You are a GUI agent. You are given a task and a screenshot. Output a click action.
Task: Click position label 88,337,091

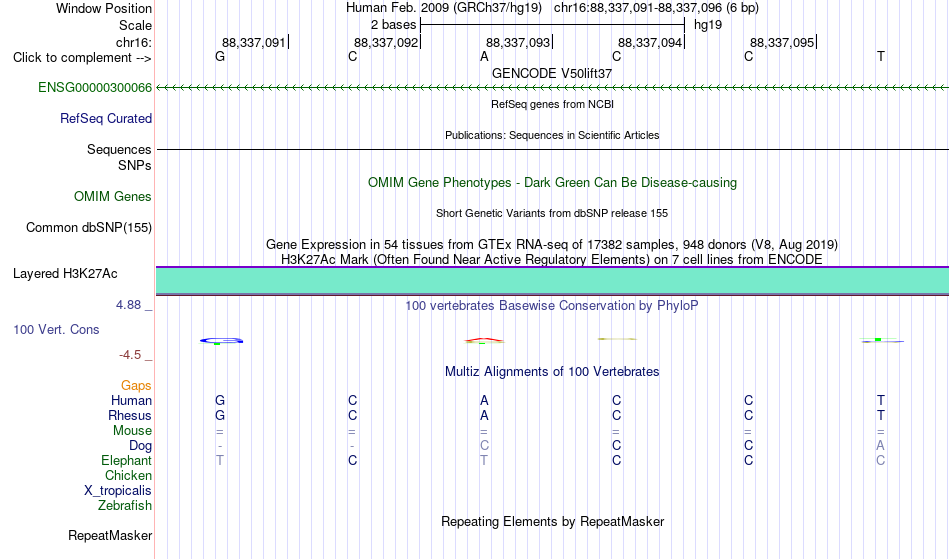(253, 43)
